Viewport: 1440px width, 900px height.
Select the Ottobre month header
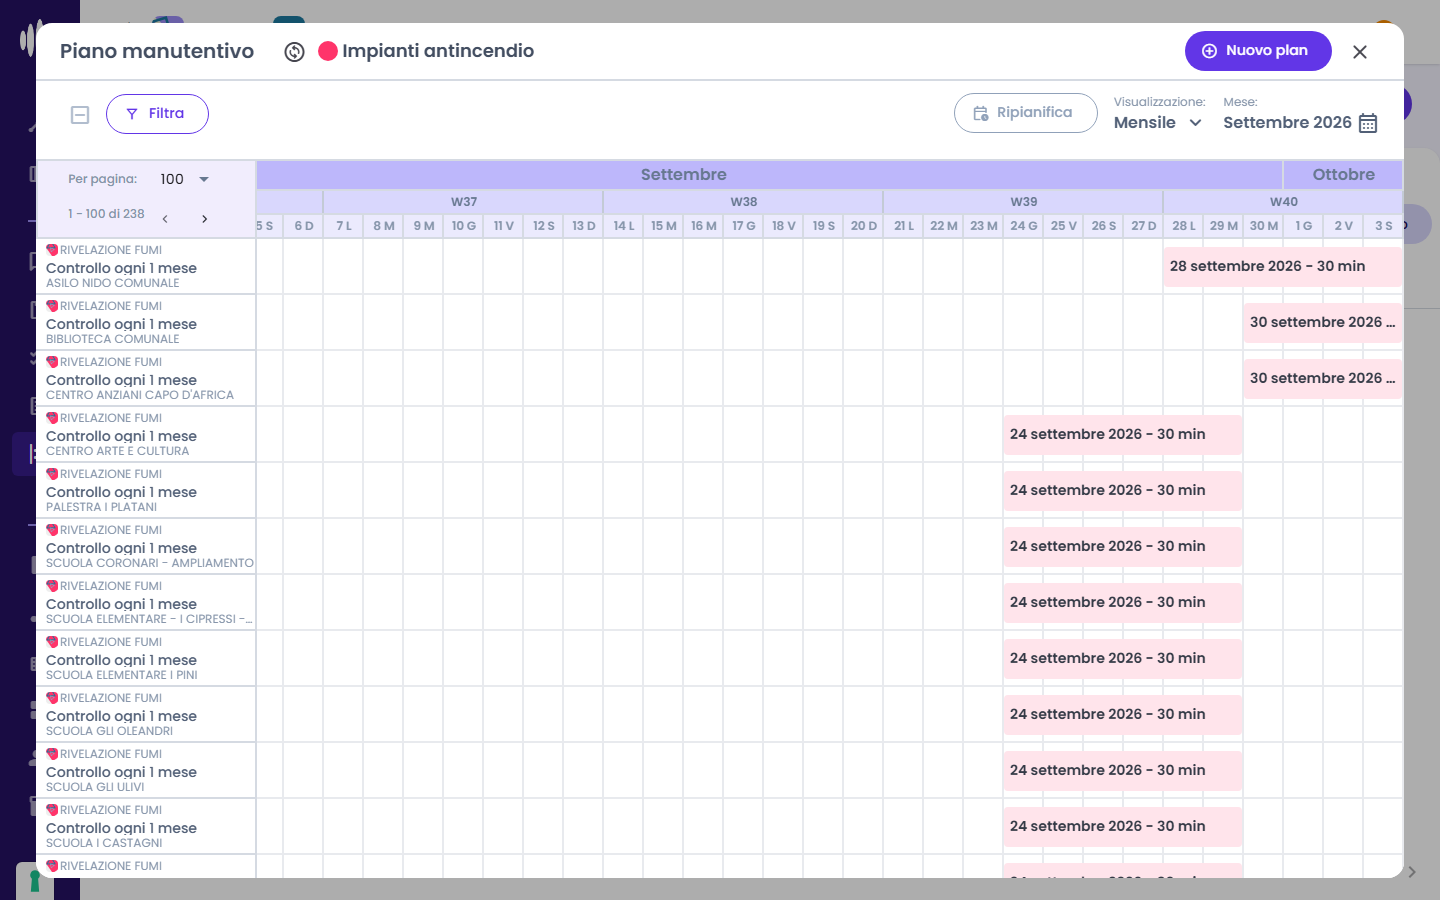pyautogui.click(x=1343, y=175)
